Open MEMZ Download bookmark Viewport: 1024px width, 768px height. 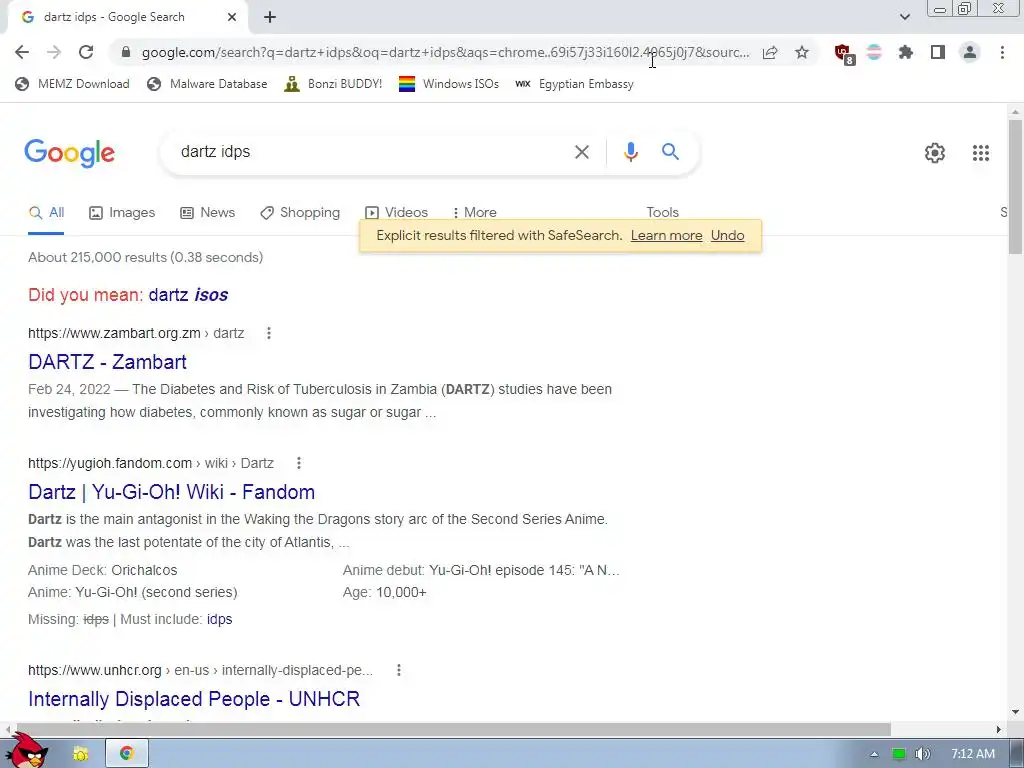[72, 84]
